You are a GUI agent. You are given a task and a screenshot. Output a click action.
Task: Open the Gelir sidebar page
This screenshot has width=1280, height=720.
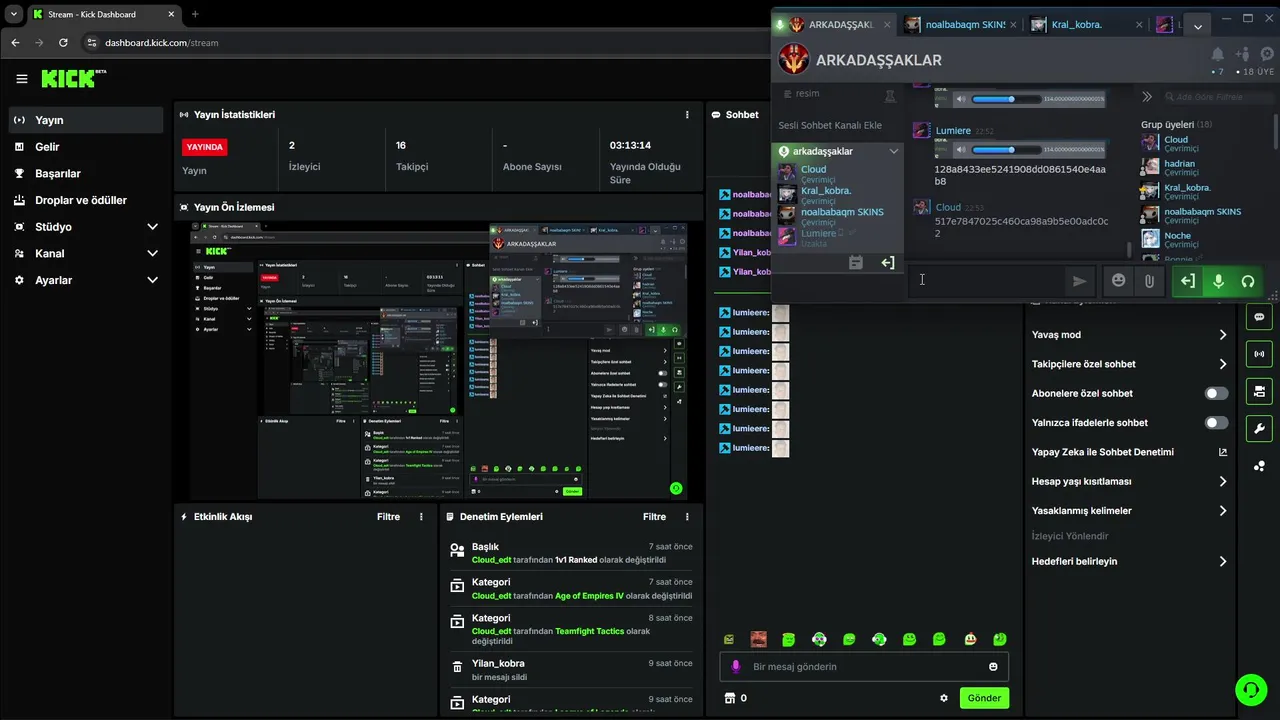(85, 147)
